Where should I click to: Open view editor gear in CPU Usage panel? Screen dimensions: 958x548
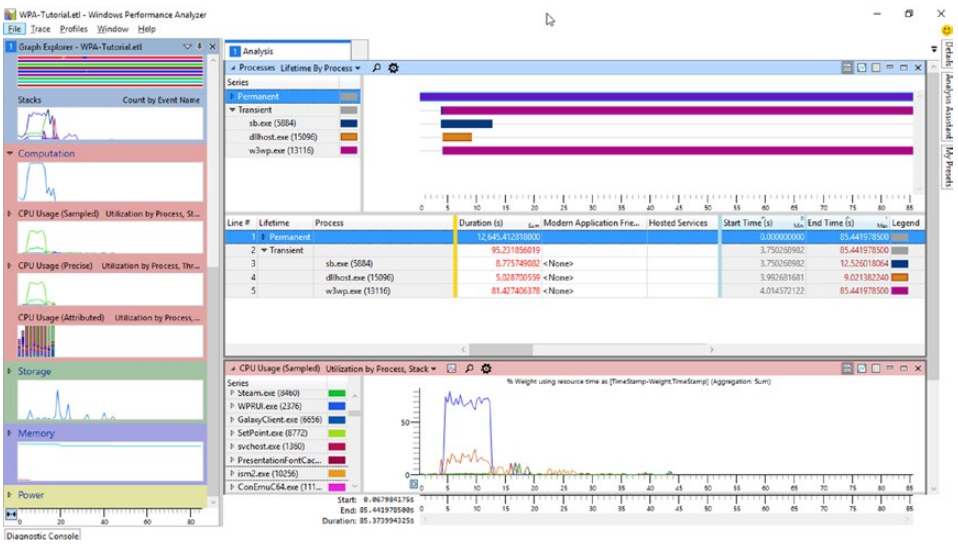(486, 368)
